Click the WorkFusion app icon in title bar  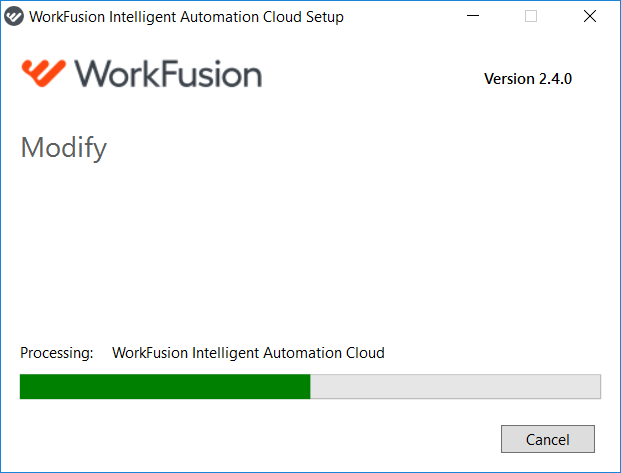(x=14, y=17)
